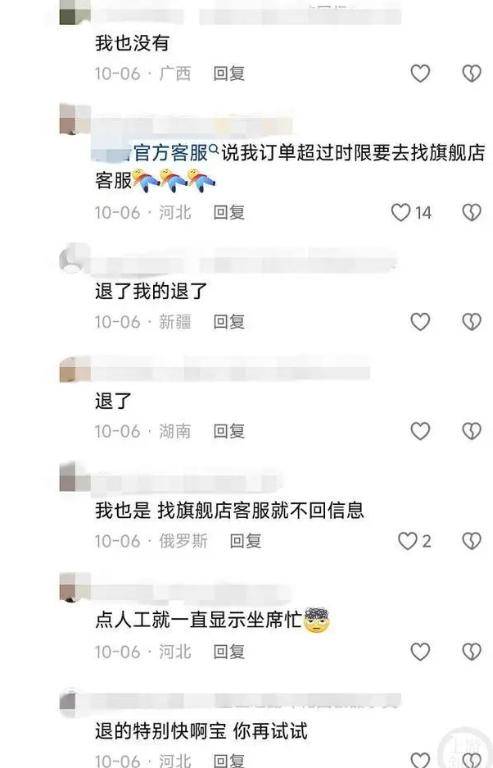Reply to the 广西 comment '我也没有'
Image resolution: width=493 pixels, height=768 pixels.
click(229, 73)
